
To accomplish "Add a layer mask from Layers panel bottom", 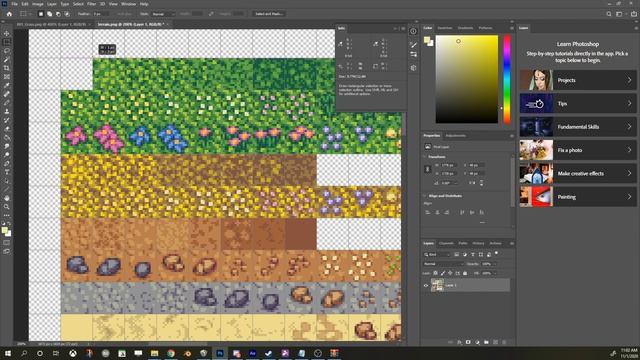I will pos(468,342).
